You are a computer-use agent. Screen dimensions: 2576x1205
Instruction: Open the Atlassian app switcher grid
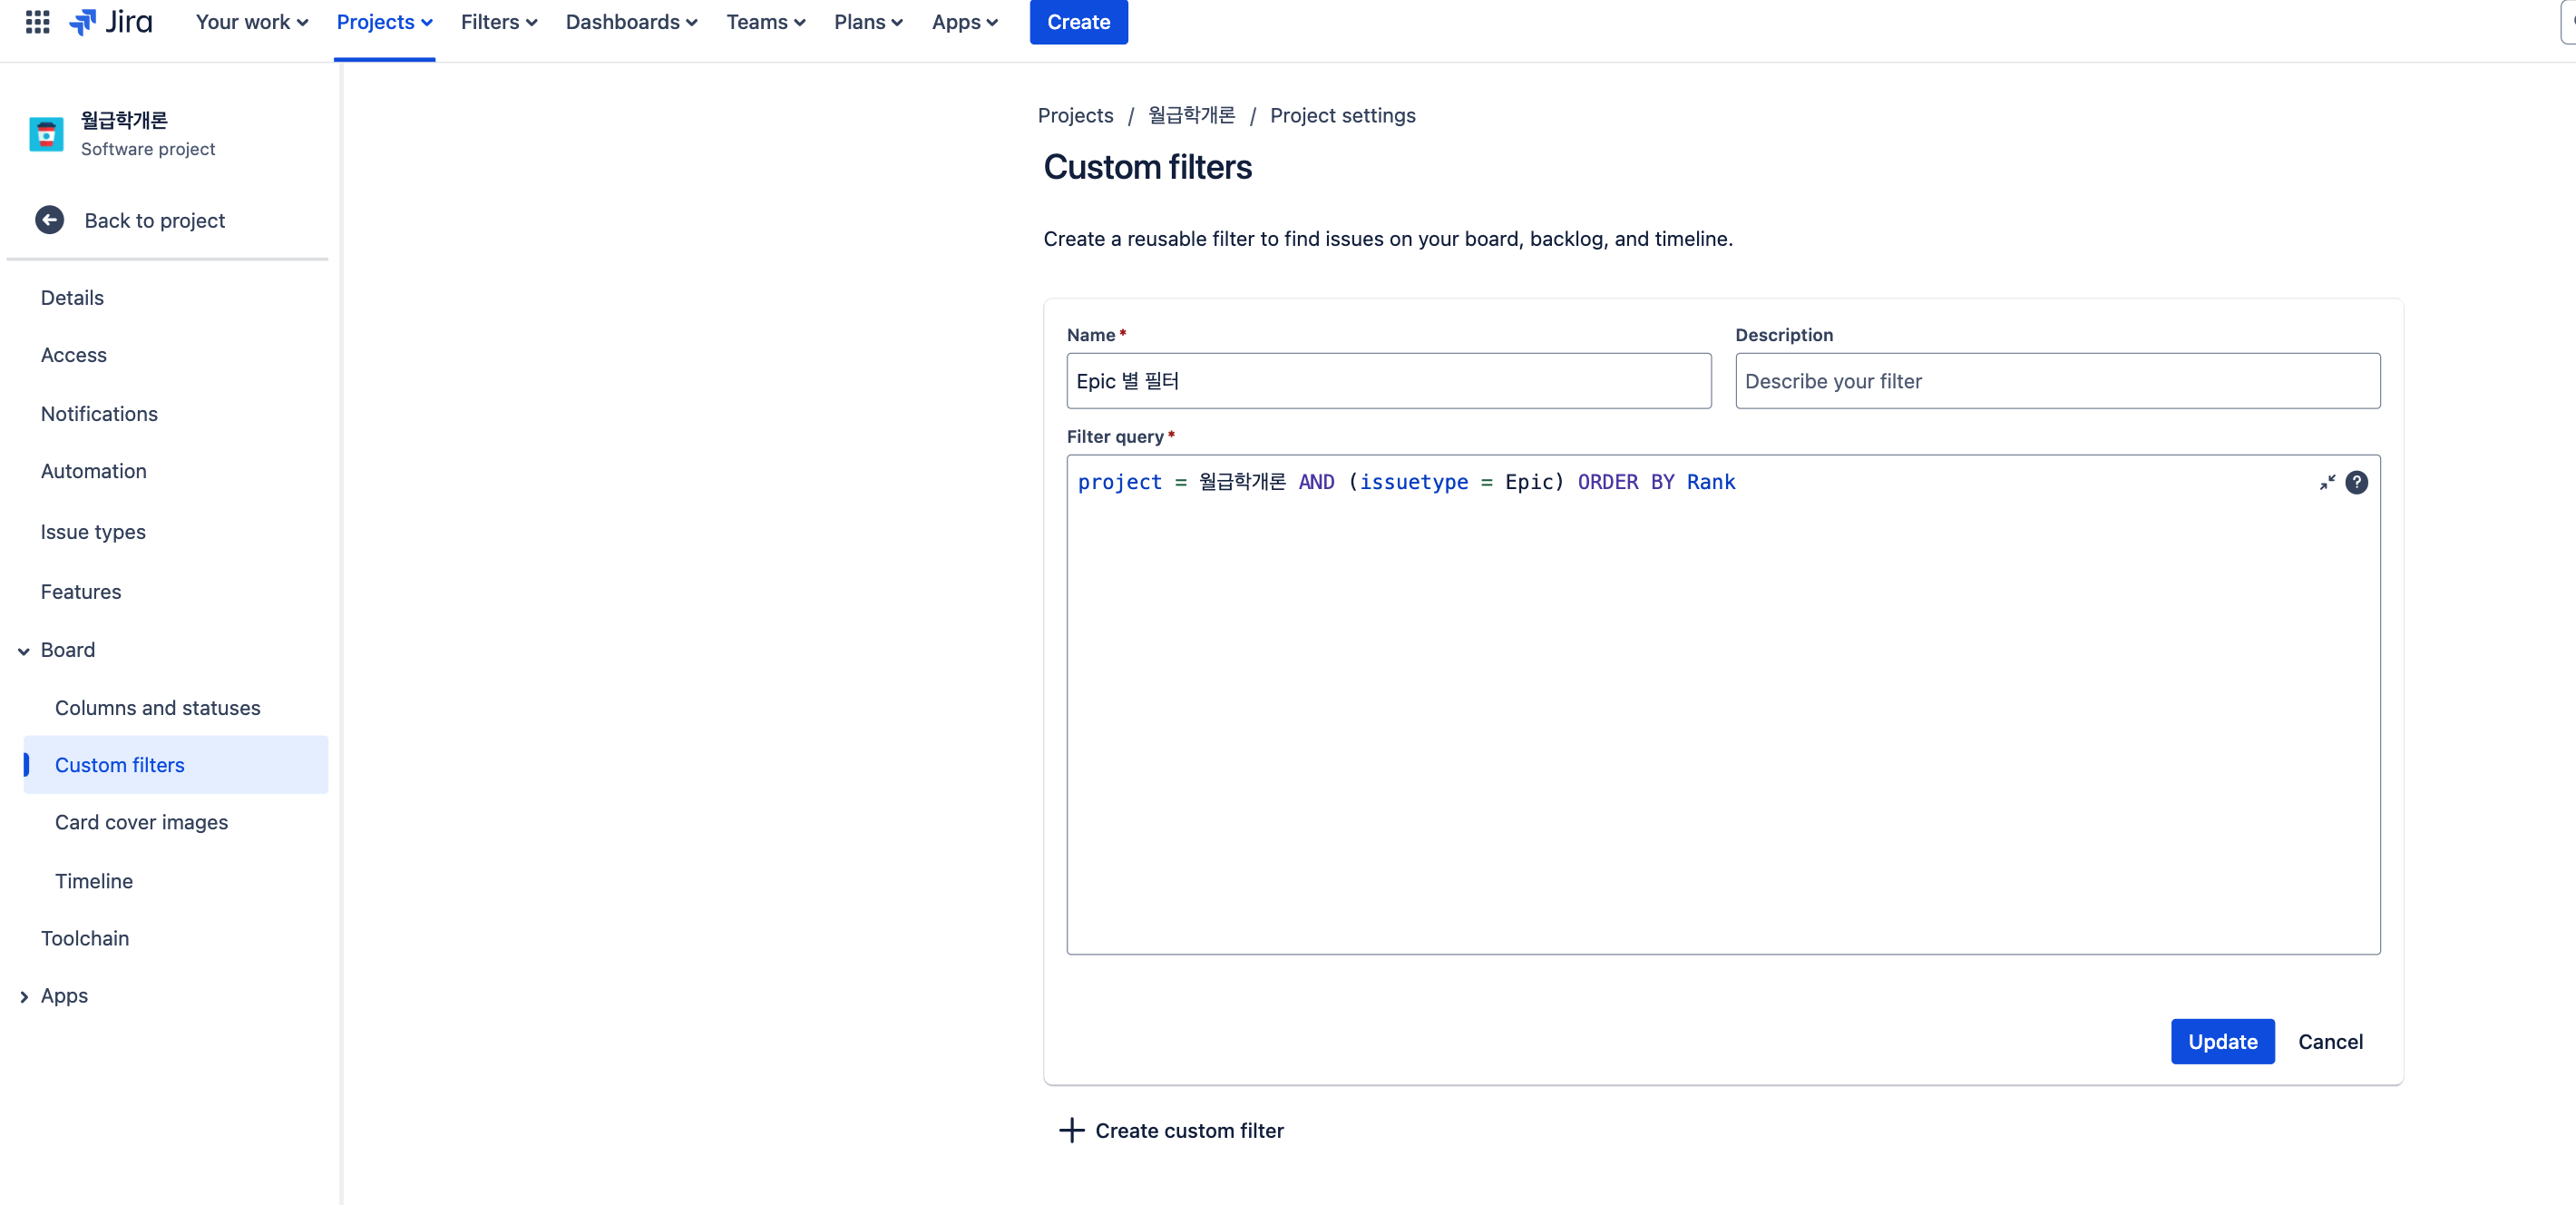tap(36, 22)
